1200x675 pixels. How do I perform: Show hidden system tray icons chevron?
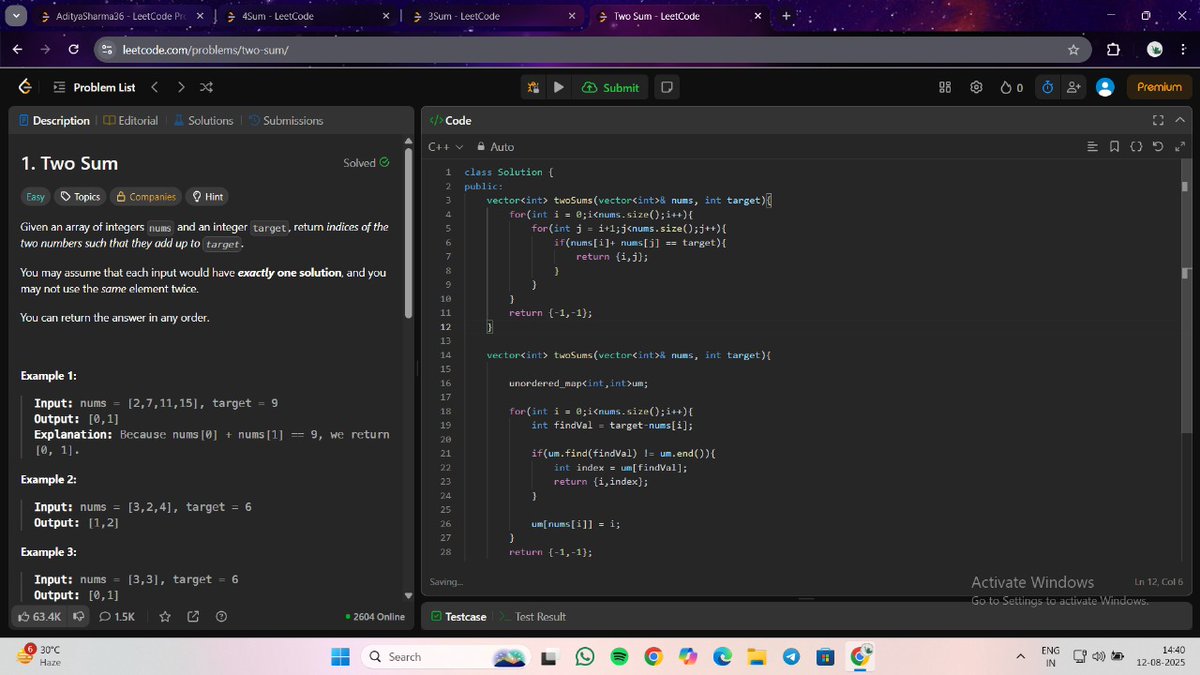1021,657
